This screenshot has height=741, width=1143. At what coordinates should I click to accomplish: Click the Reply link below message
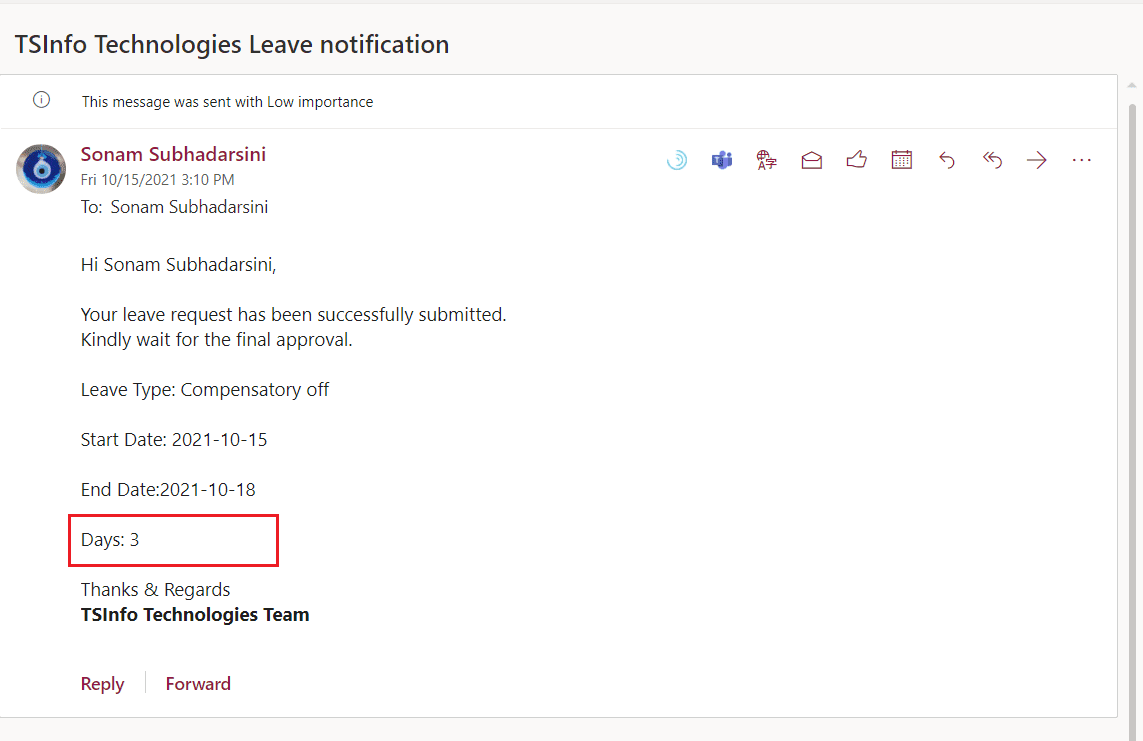[x=102, y=683]
